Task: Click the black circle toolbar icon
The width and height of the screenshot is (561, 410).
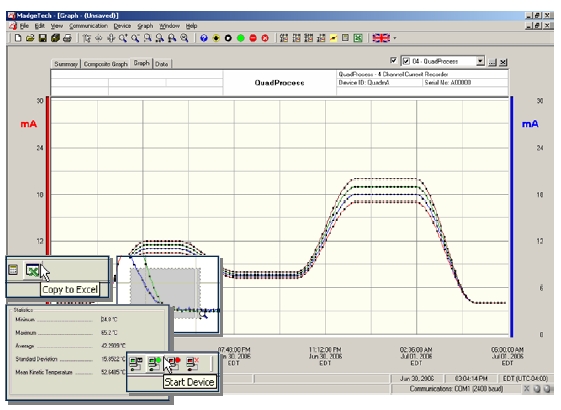Action: (228, 38)
